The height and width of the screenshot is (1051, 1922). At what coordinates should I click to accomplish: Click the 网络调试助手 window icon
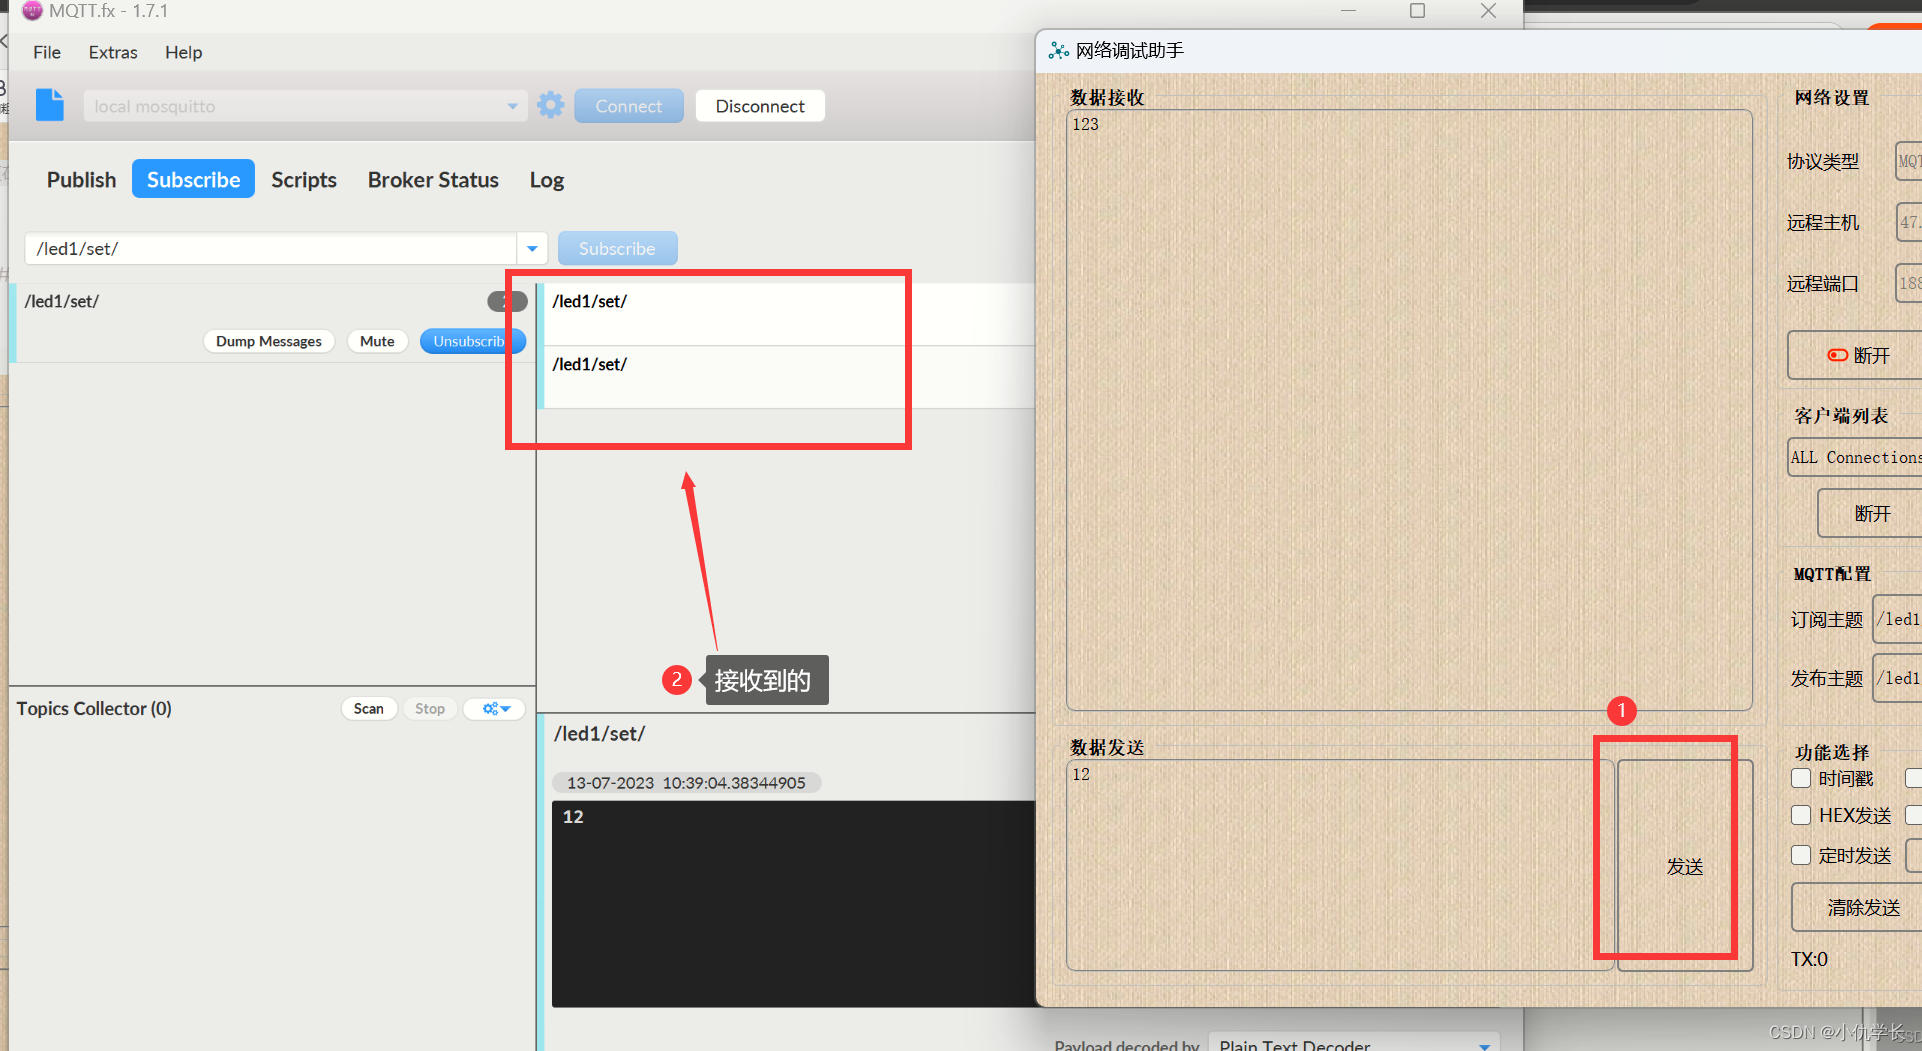(x=1058, y=50)
